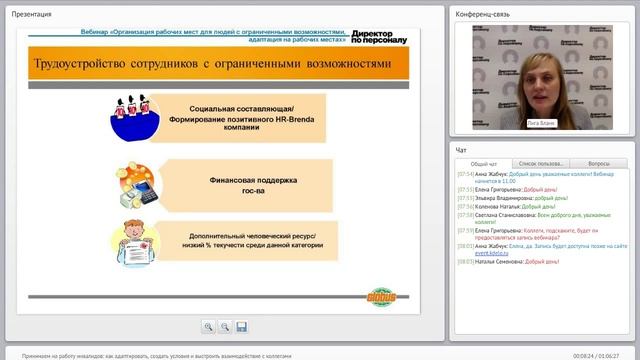This screenshot has height=360, width=640.
Task: Click the webinar header text on slide
Action: click(213, 36)
